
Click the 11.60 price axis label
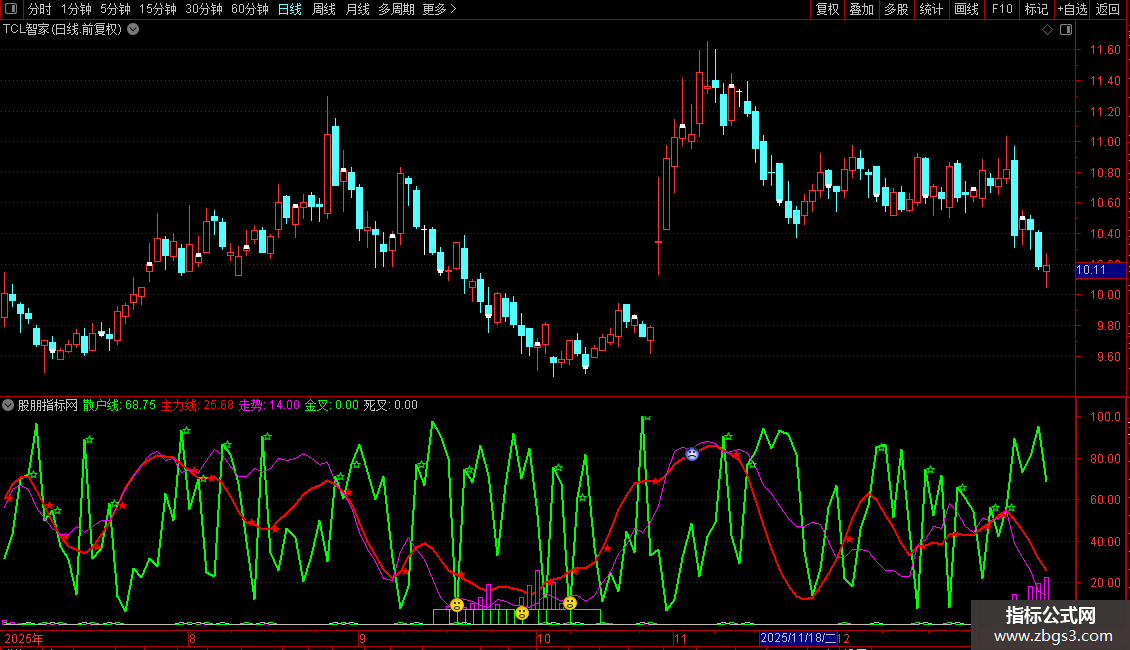coord(1105,50)
